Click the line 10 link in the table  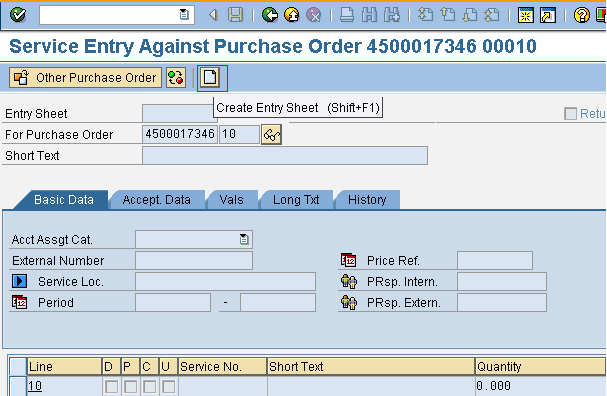(x=35, y=386)
